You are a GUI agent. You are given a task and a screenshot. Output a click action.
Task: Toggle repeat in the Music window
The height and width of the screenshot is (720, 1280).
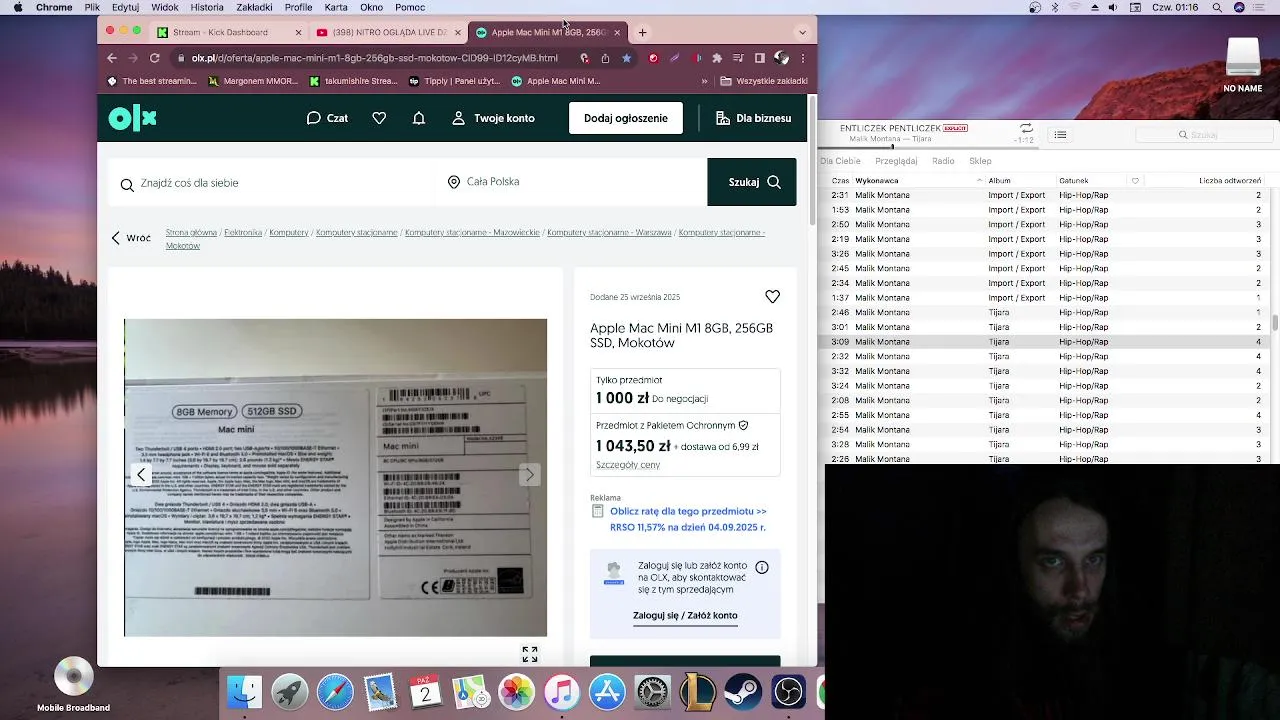(1026, 129)
